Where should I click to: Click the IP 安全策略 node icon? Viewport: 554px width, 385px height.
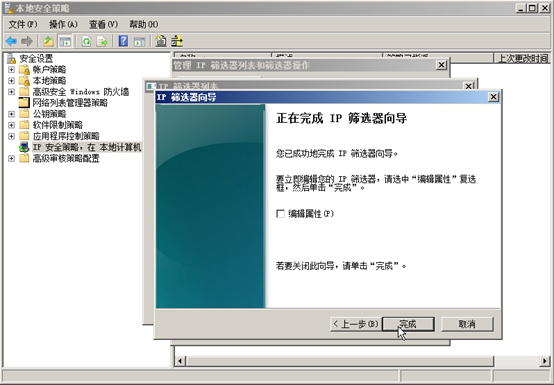pos(24,147)
